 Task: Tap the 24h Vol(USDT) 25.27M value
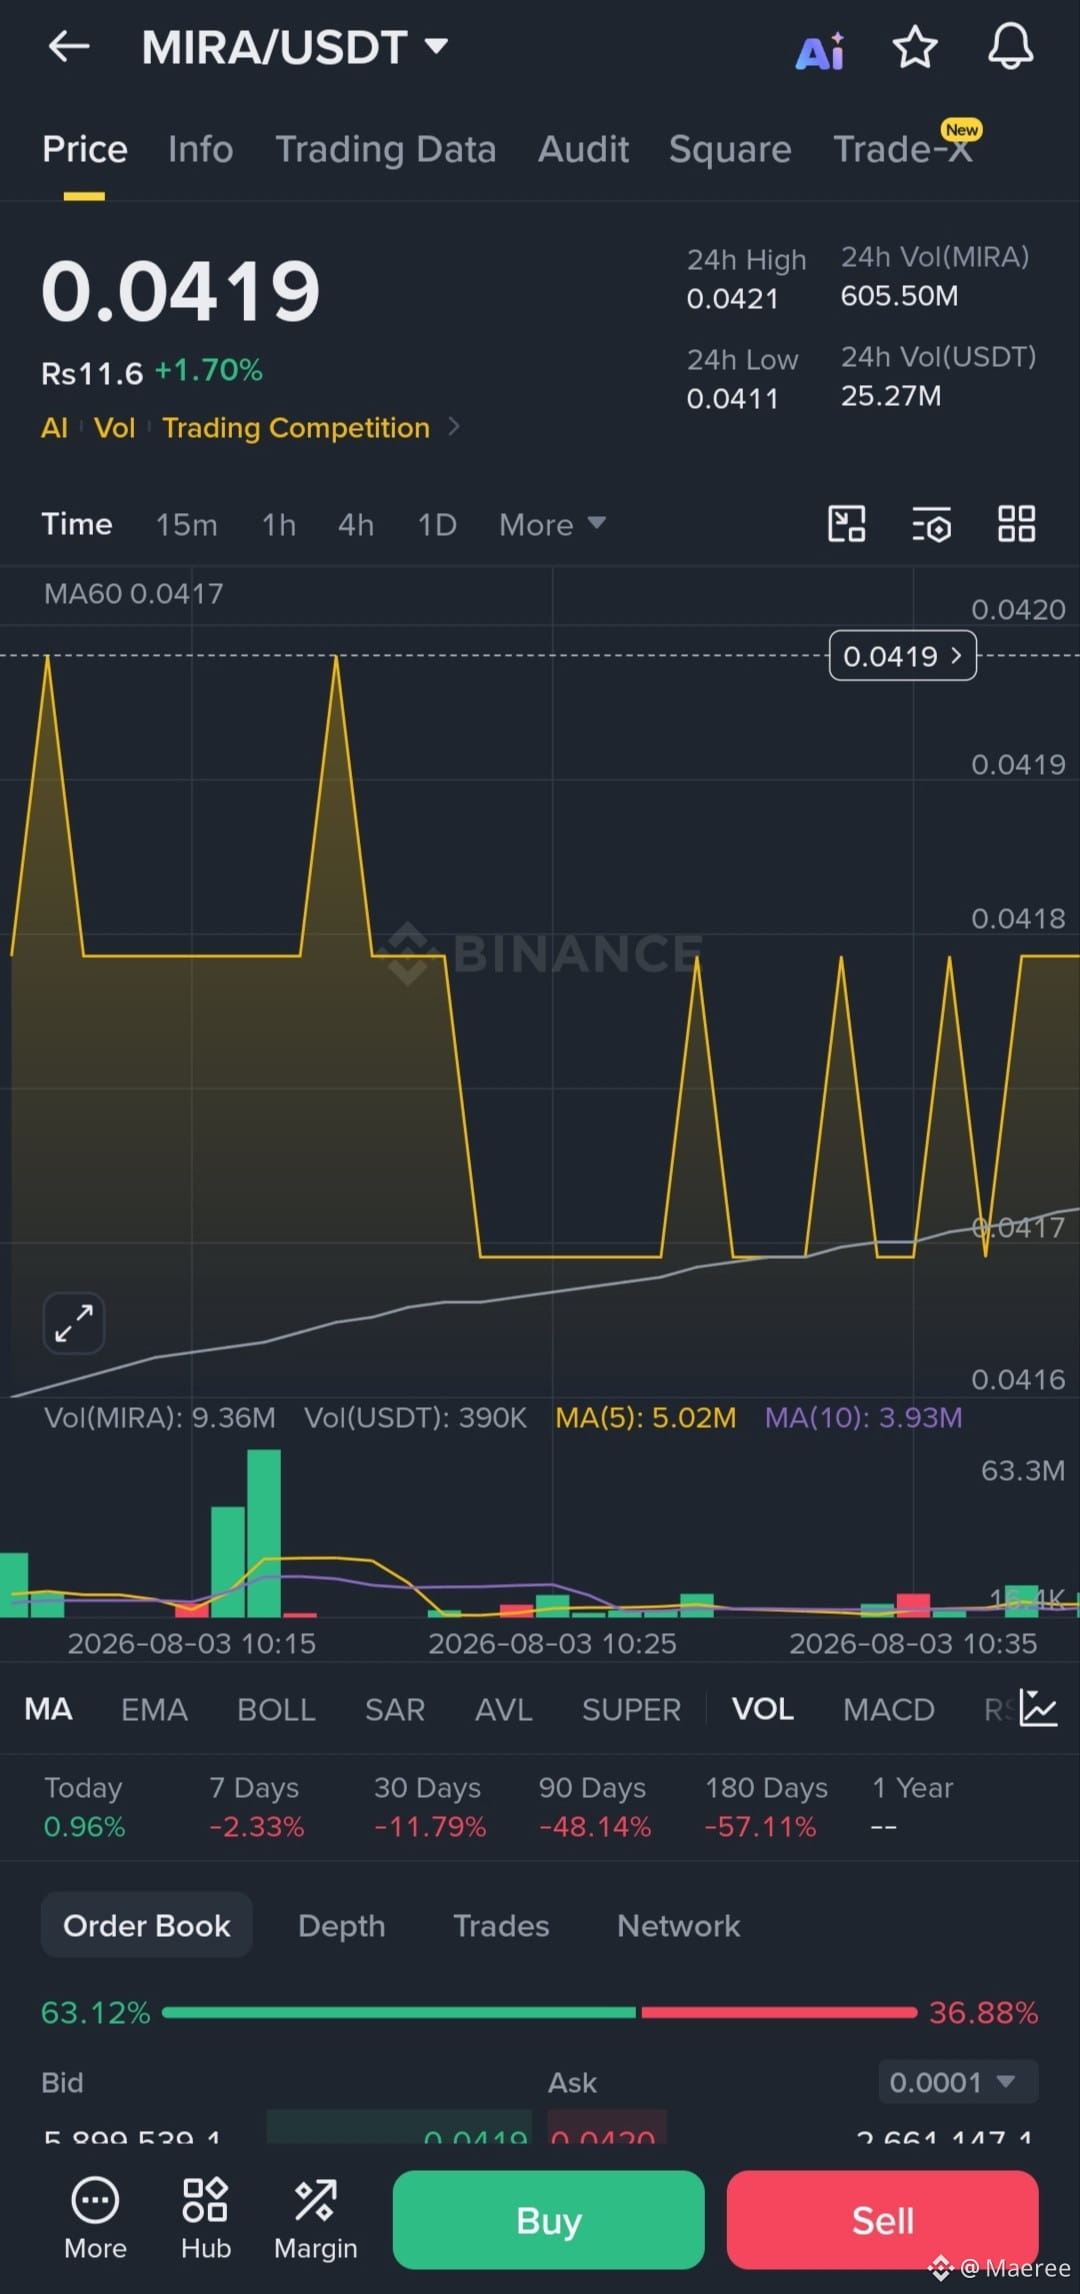[890, 396]
